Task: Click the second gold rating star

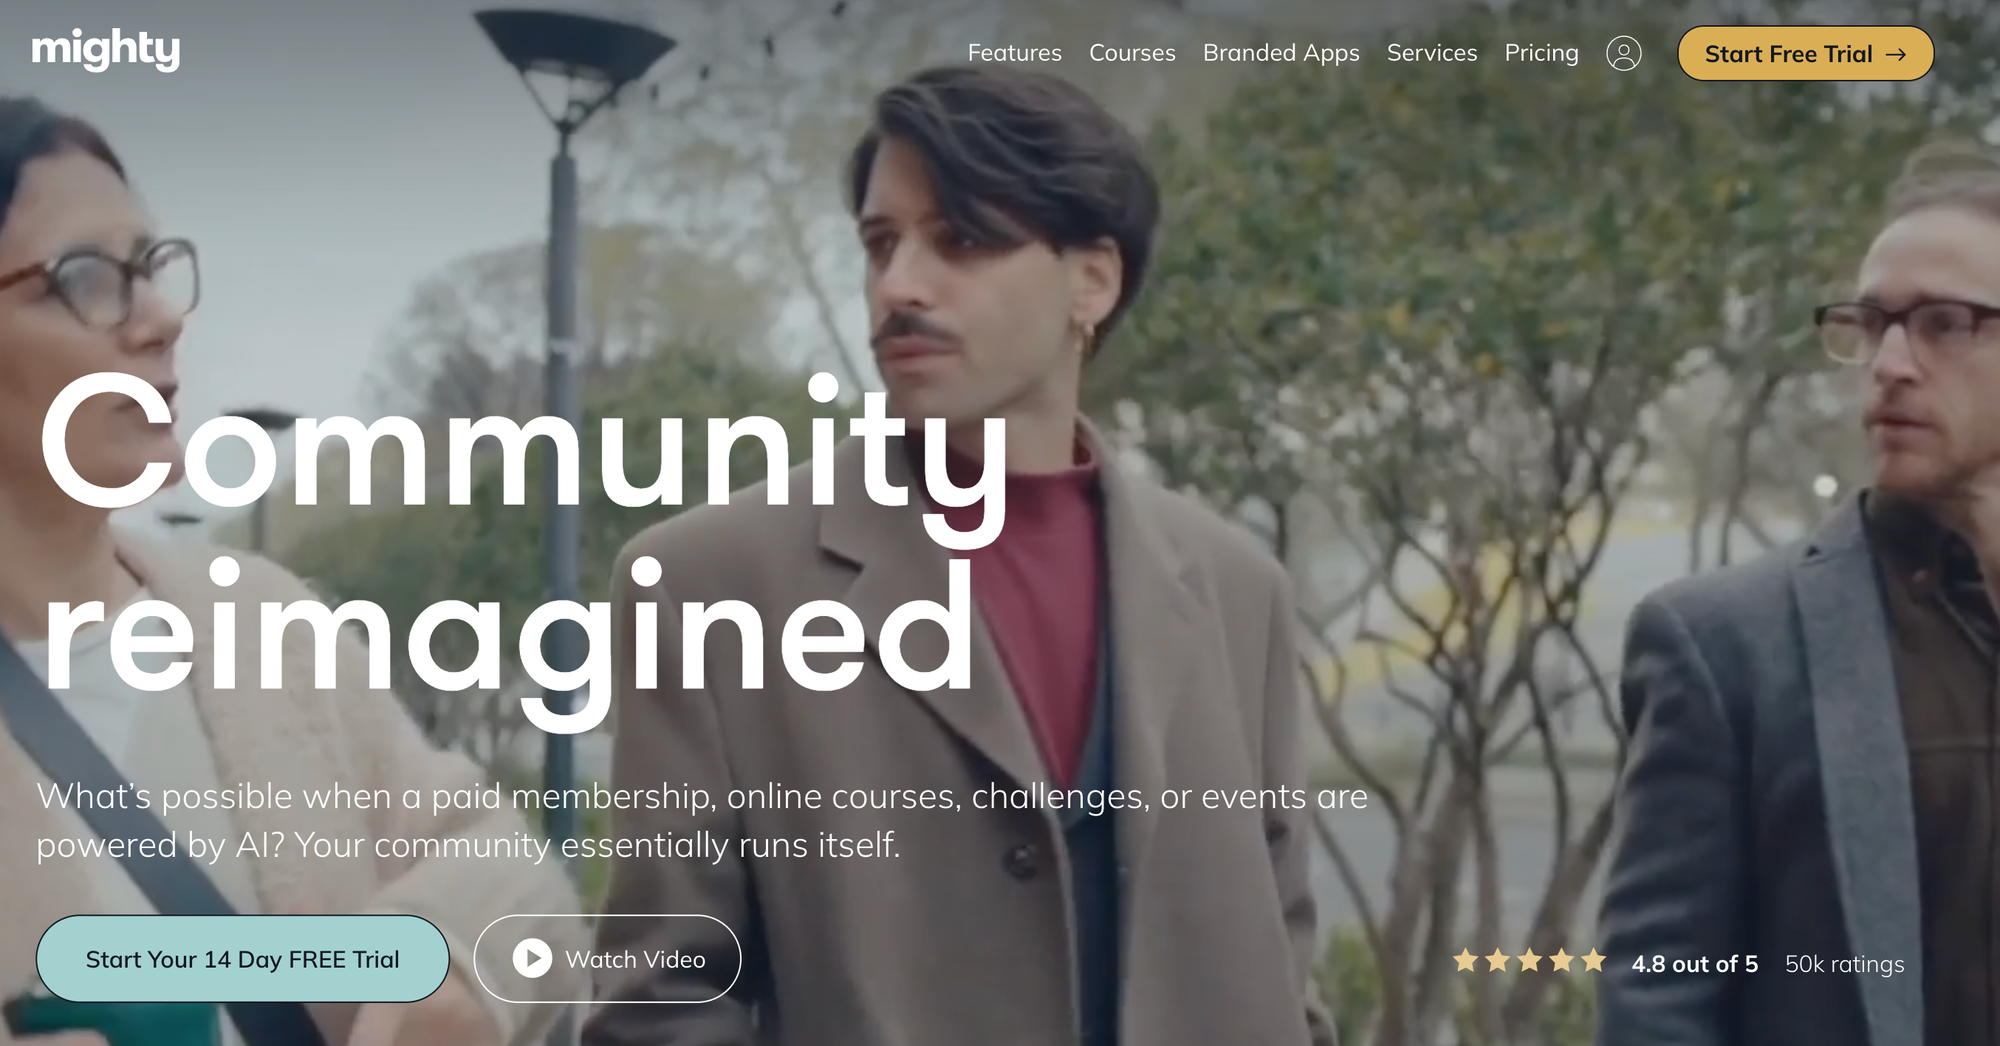Action: coord(1498,961)
